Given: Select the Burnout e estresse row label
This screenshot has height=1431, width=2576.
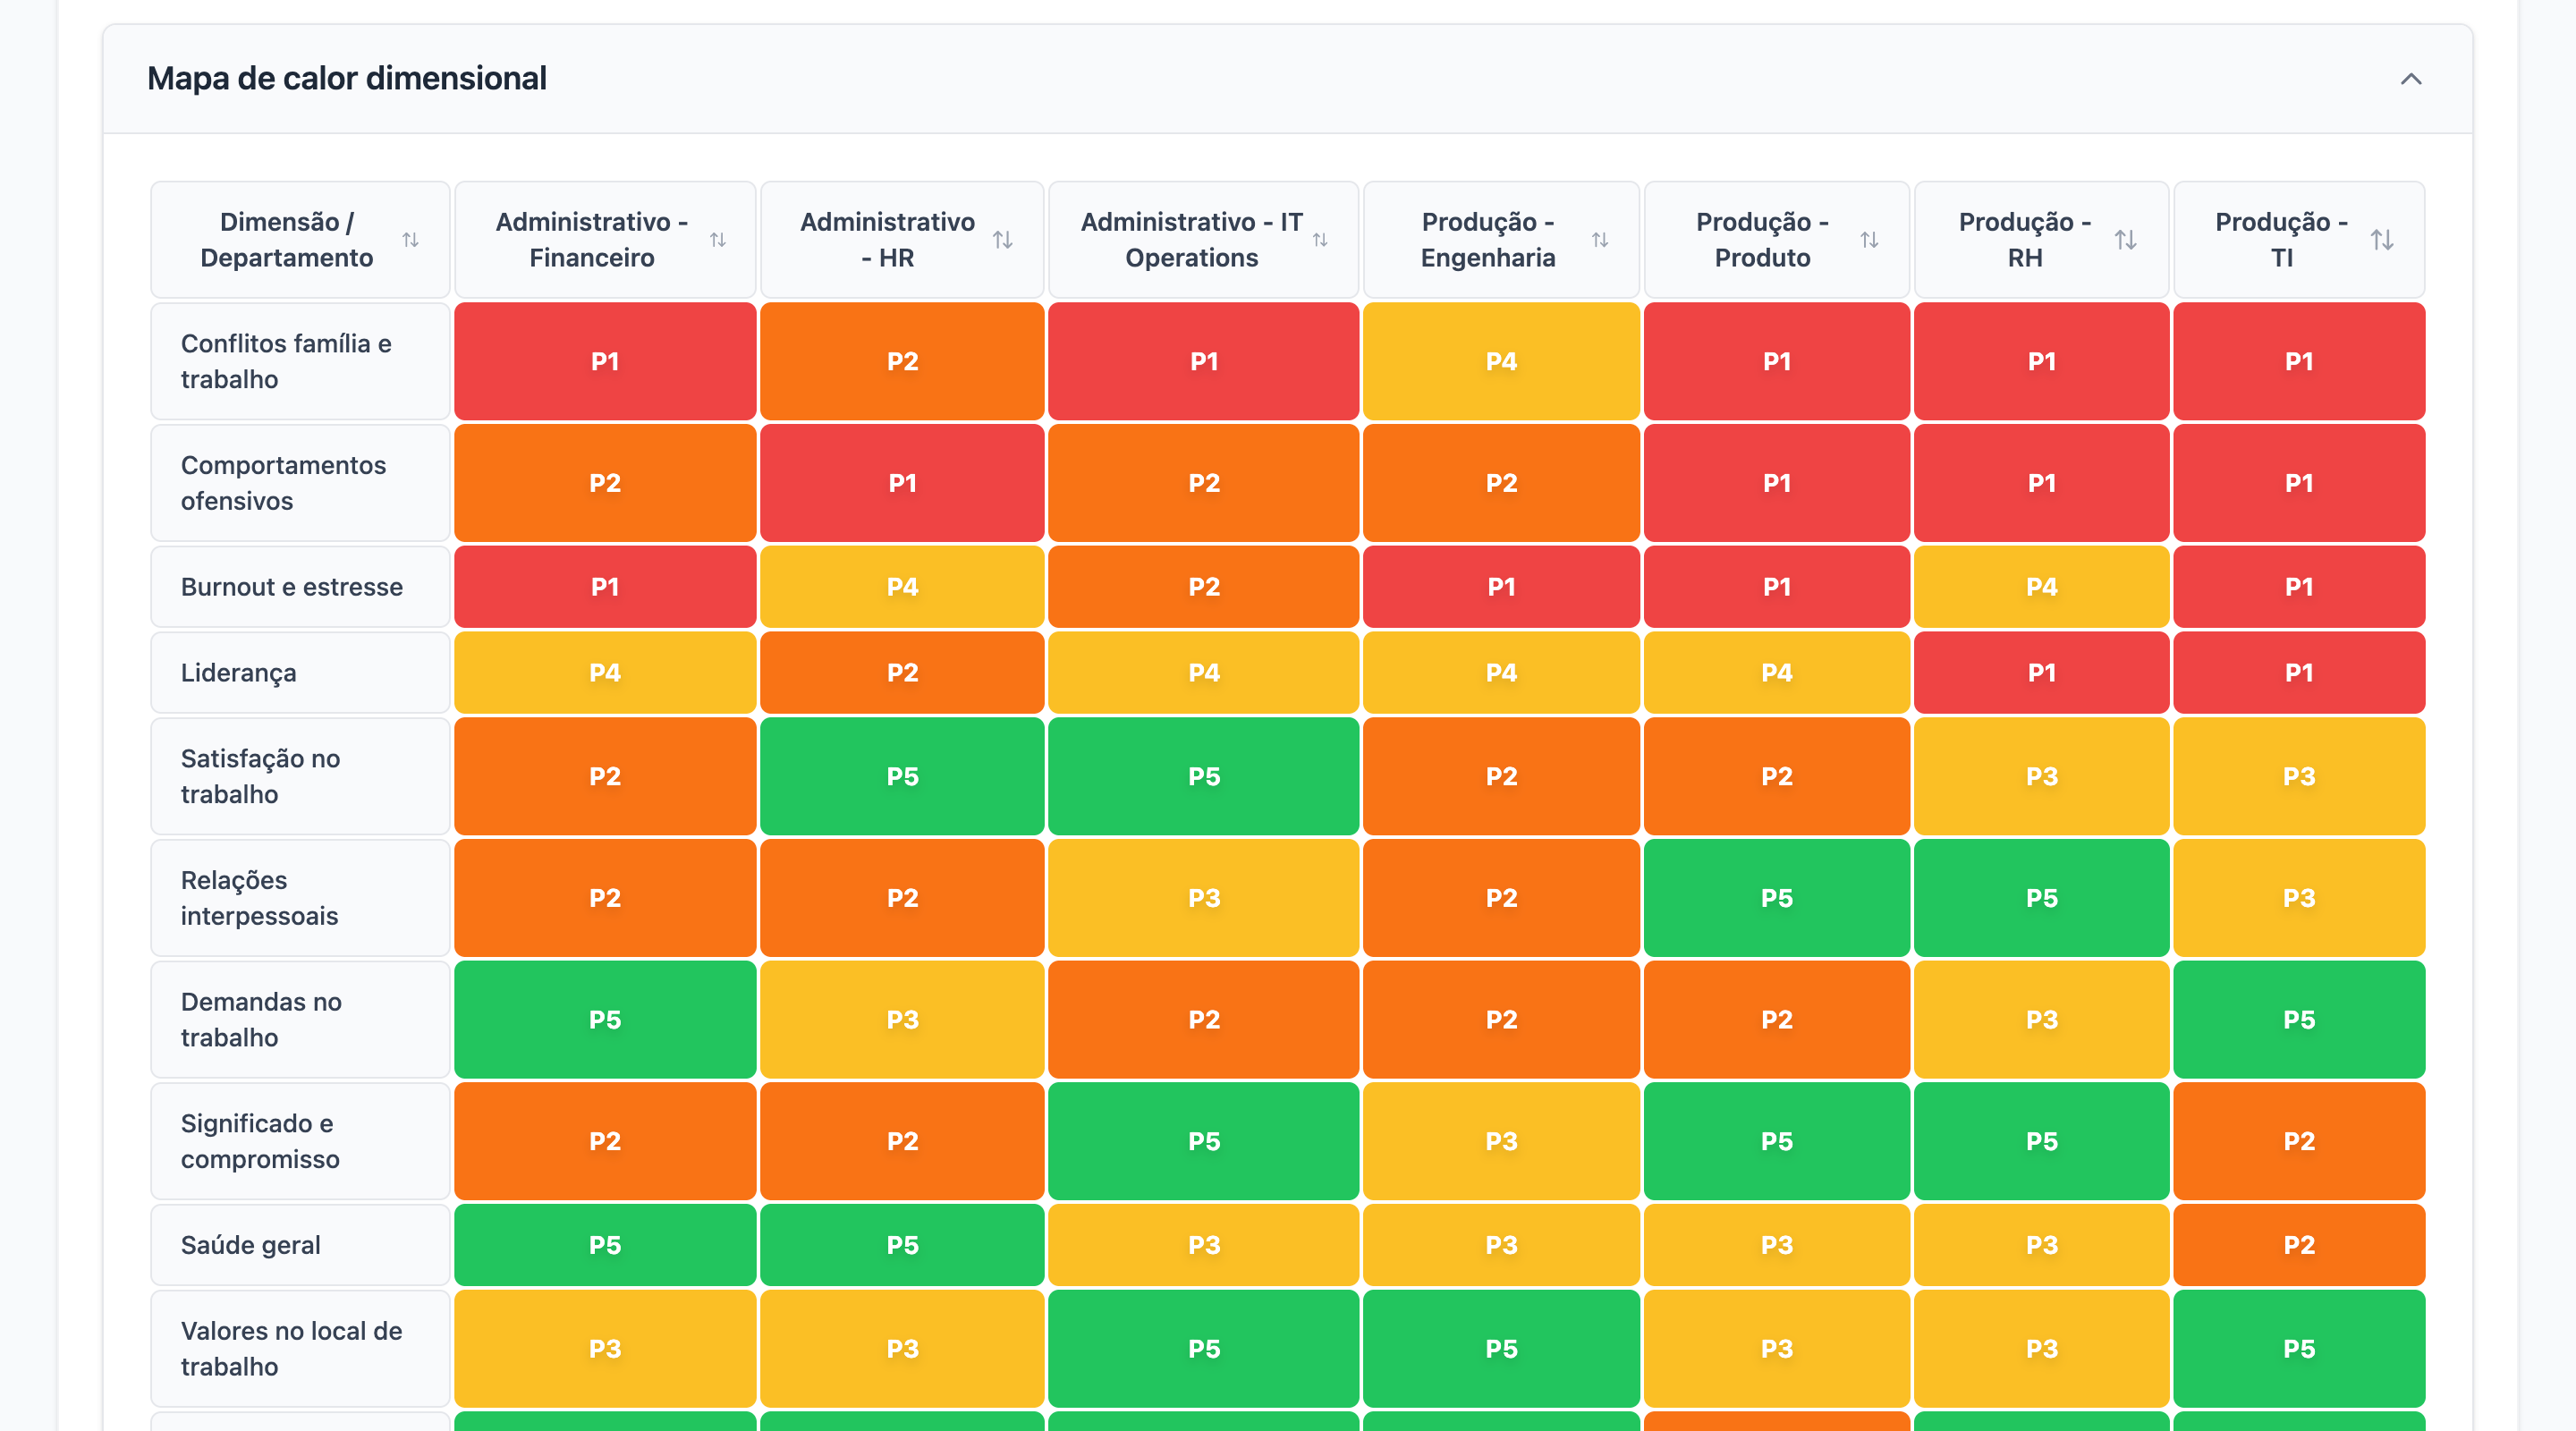Looking at the screenshot, I should [x=292, y=587].
